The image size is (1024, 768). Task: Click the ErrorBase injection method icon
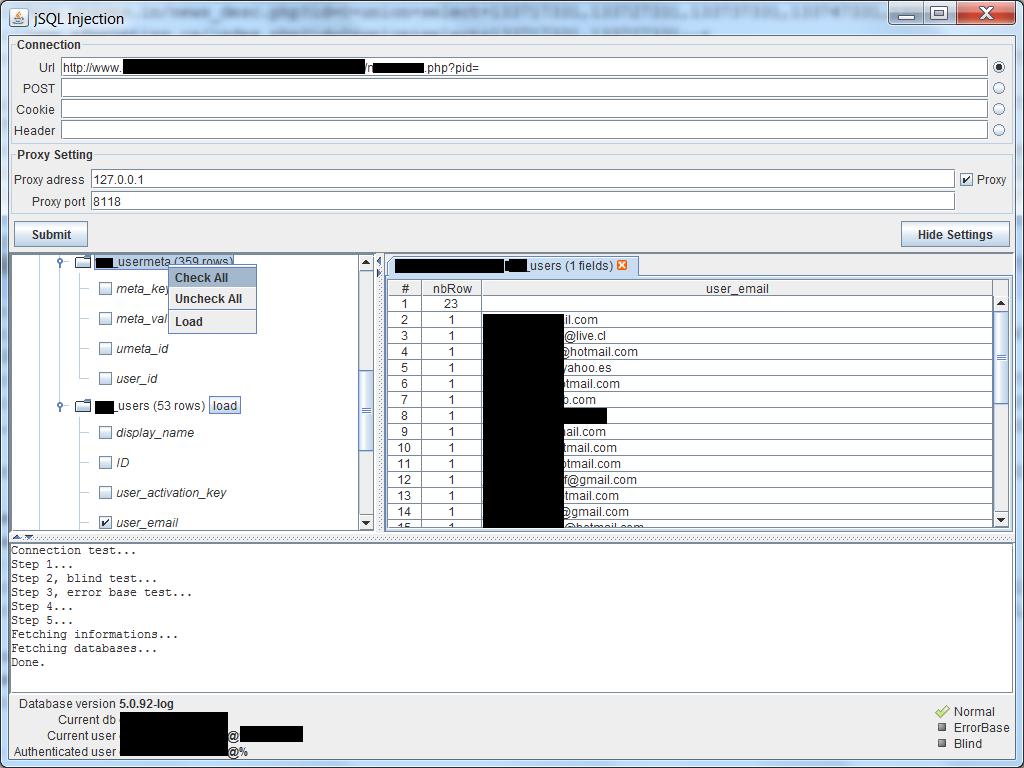[x=941, y=727]
